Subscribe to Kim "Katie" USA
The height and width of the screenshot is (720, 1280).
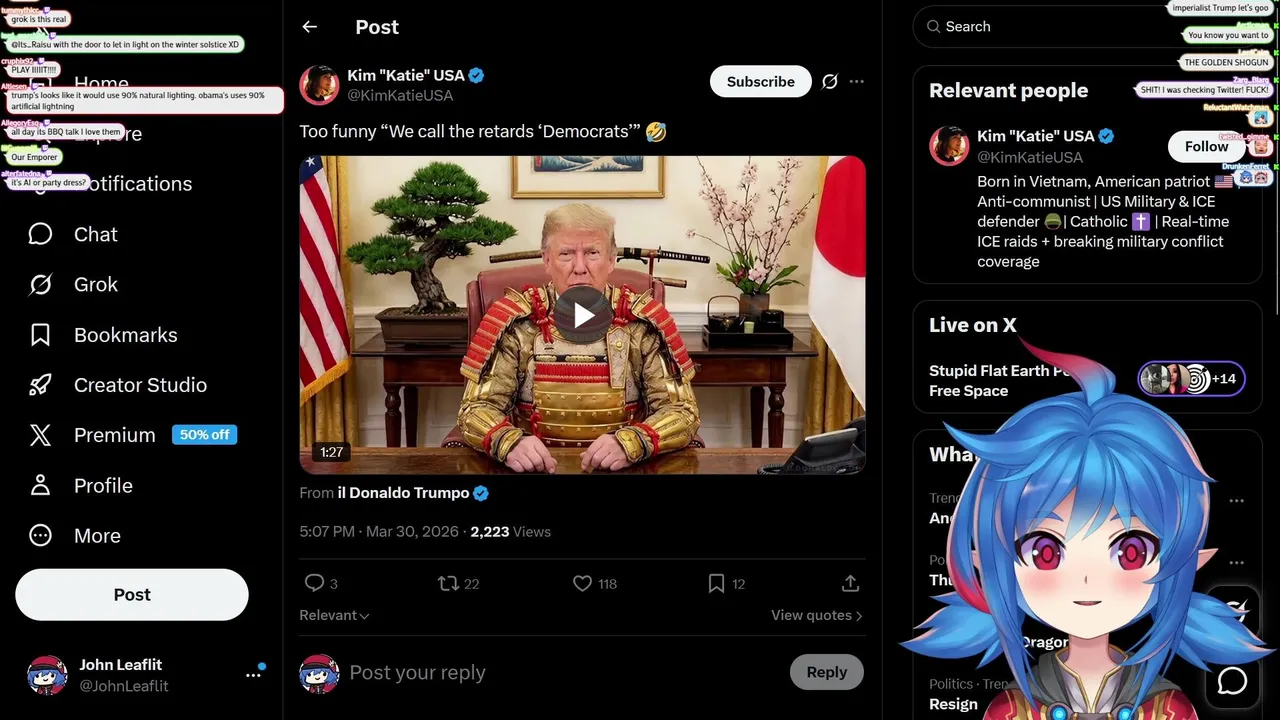click(760, 82)
